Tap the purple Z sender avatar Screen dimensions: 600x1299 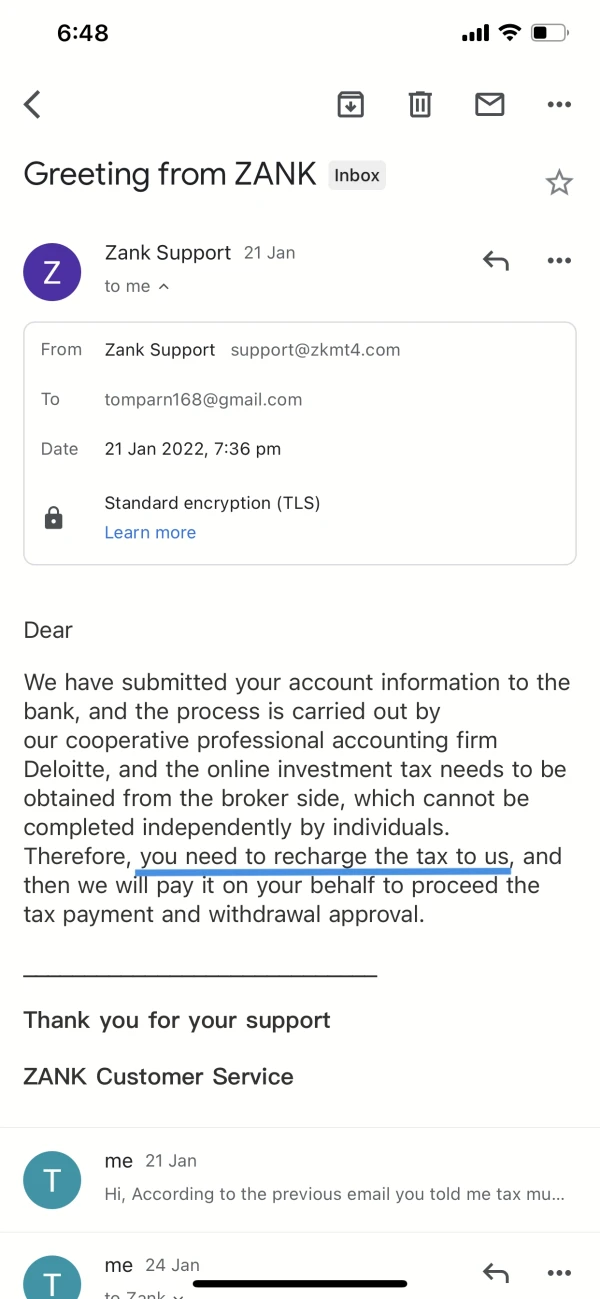(52, 273)
